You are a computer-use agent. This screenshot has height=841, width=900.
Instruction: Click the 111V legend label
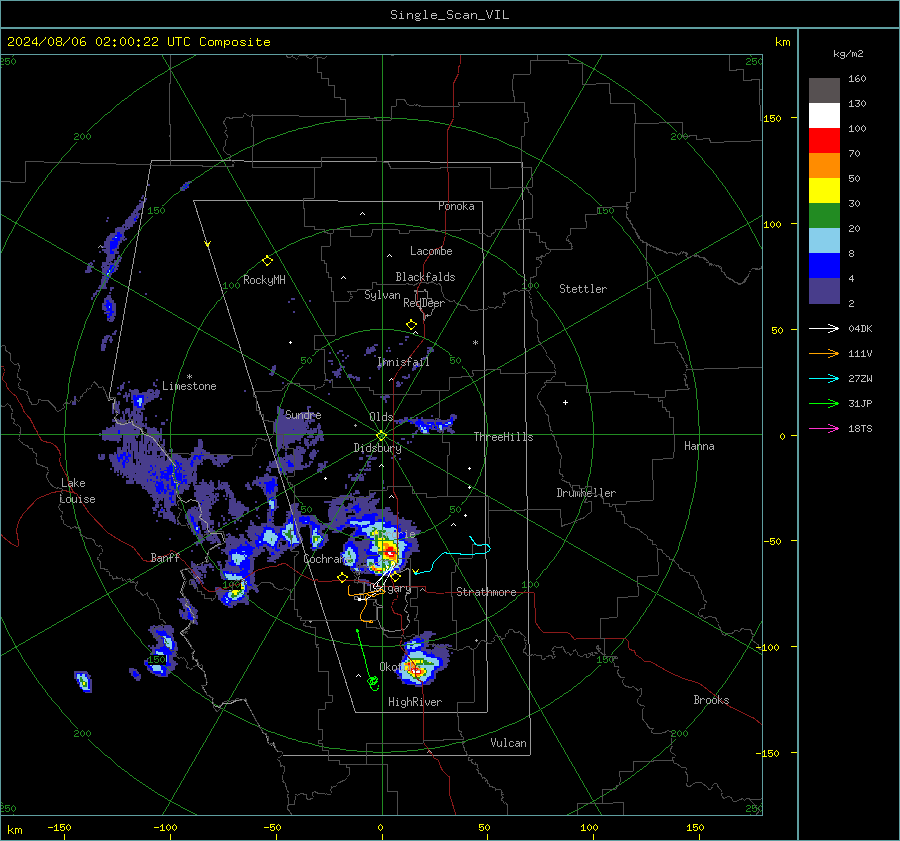pos(860,354)
